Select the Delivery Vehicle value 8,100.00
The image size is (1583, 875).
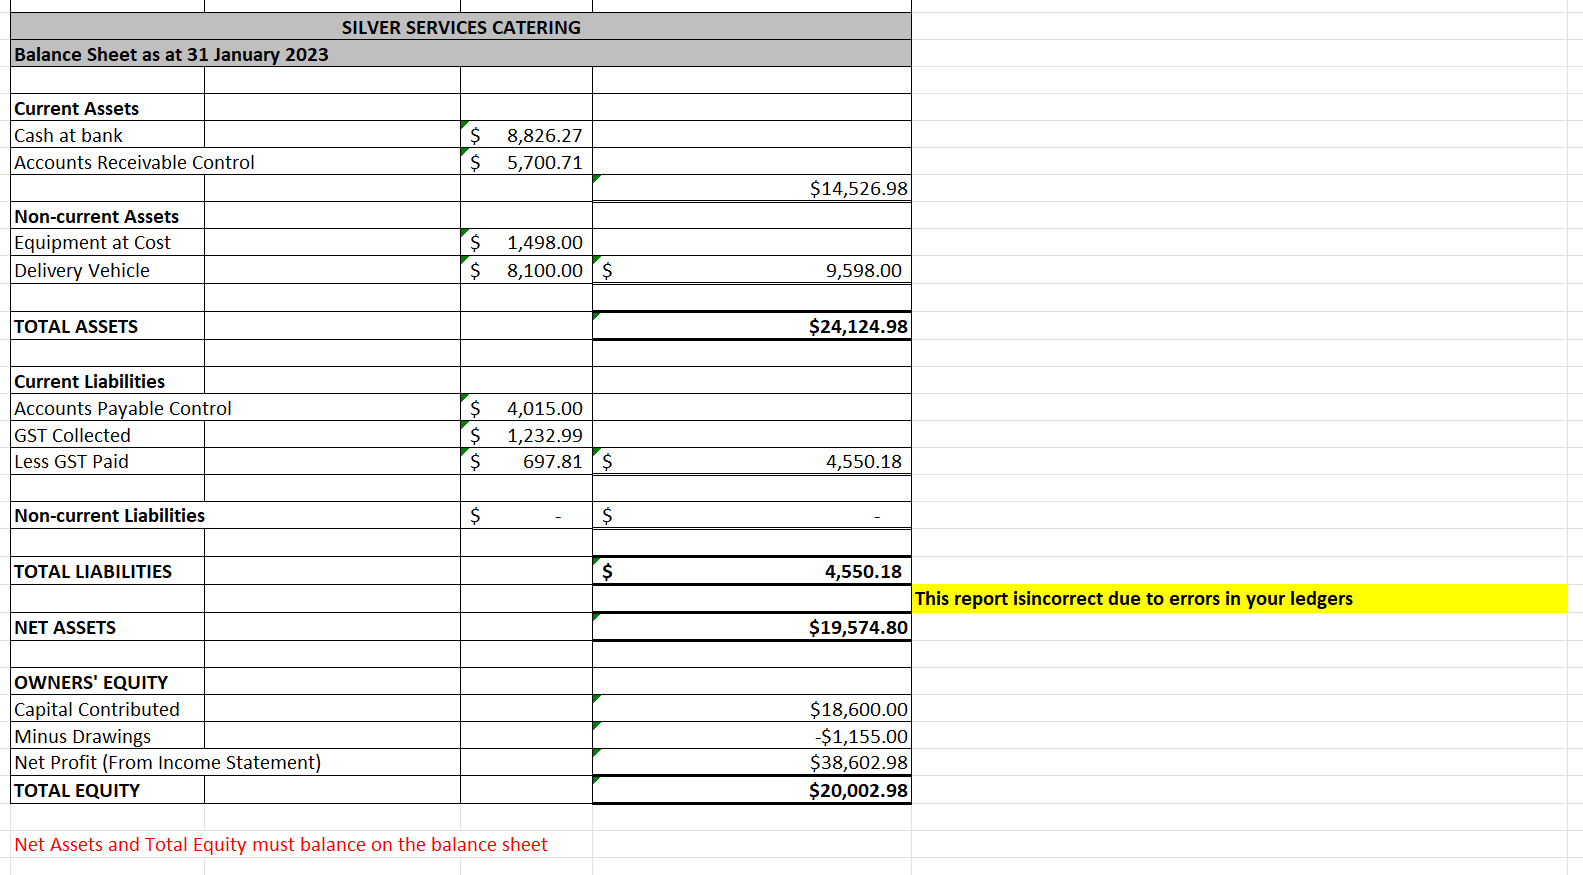[526, 270]
